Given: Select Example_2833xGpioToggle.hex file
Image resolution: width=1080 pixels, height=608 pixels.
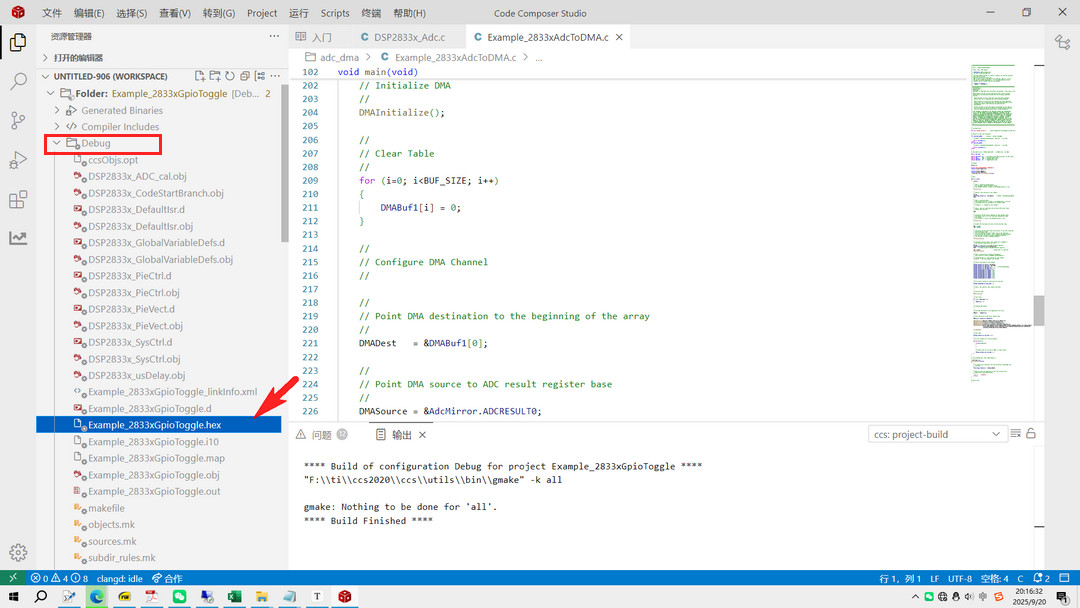Looking at the screenshot, I should tap(158, 425).
